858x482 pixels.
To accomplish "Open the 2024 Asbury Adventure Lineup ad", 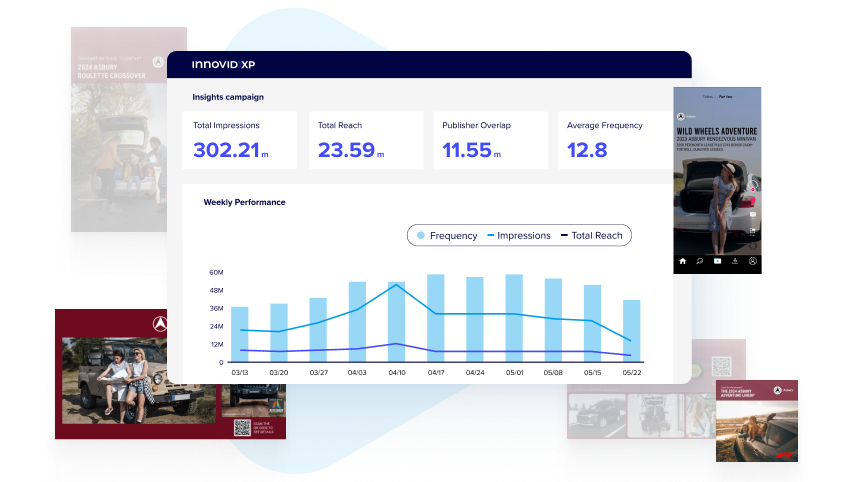I will (757, 421).
